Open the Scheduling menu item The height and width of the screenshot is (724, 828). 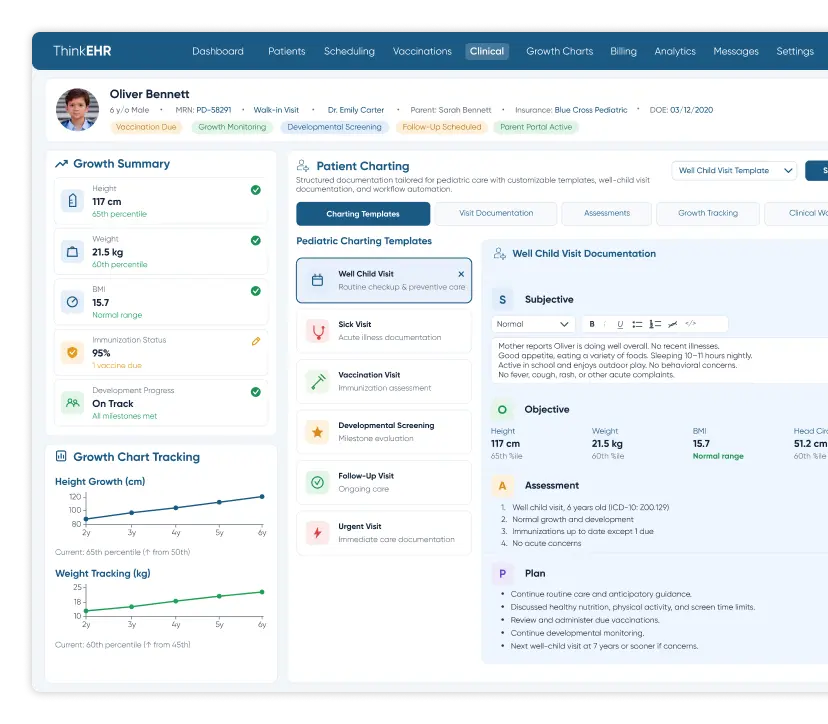tap(349, 51)
